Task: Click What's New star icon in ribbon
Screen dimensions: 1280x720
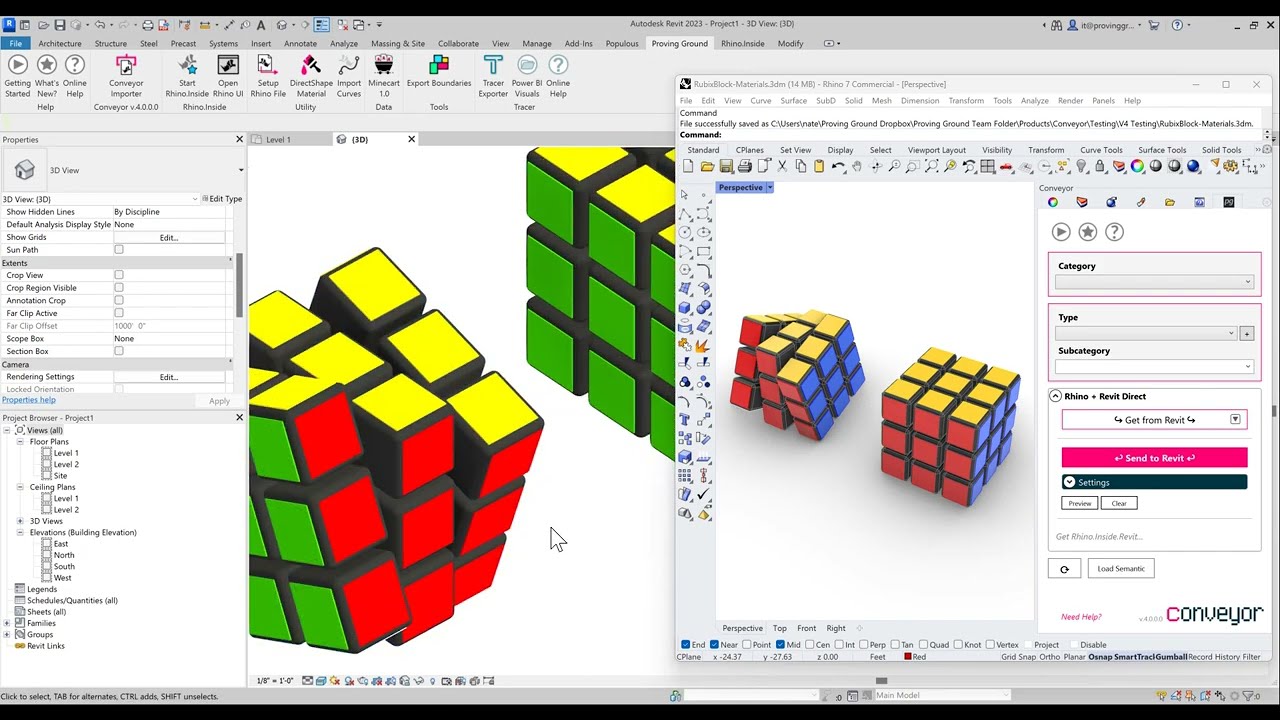Action: [46, 76]
